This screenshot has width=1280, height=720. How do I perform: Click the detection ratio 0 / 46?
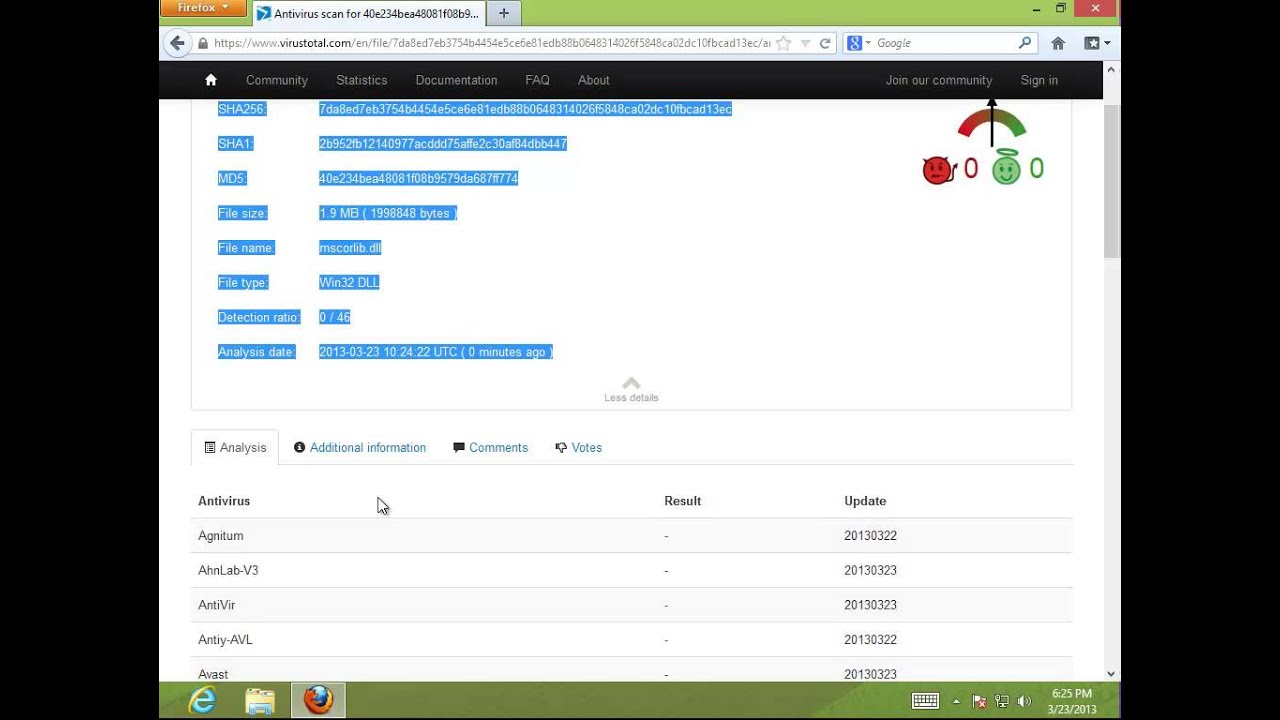click(x=334, y=317)
